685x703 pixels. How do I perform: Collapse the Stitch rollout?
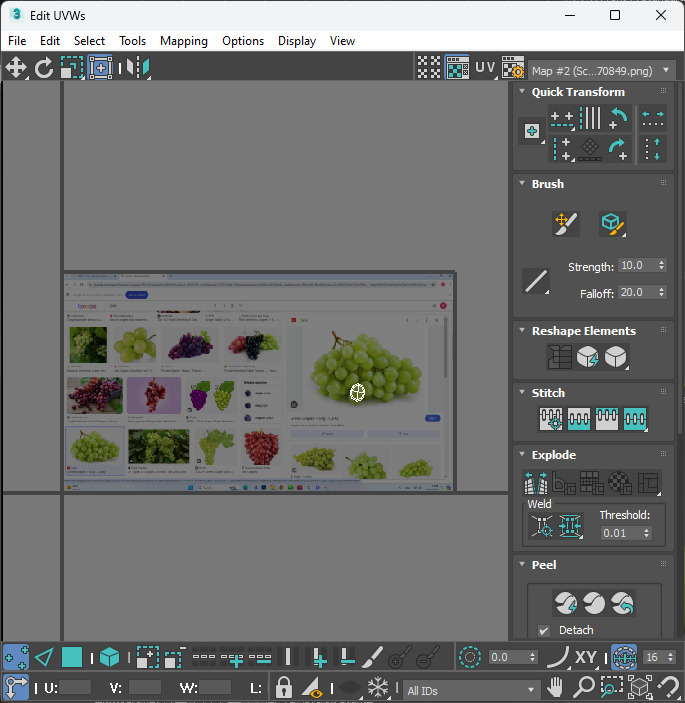pyautogui.click(x=522, y=392)
